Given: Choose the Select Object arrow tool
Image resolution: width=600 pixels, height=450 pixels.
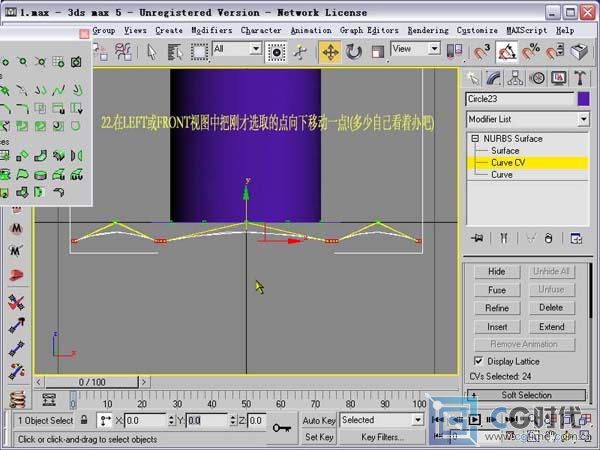Looking at the screenshot, I should pyautogui.click(x=152, y=52).
